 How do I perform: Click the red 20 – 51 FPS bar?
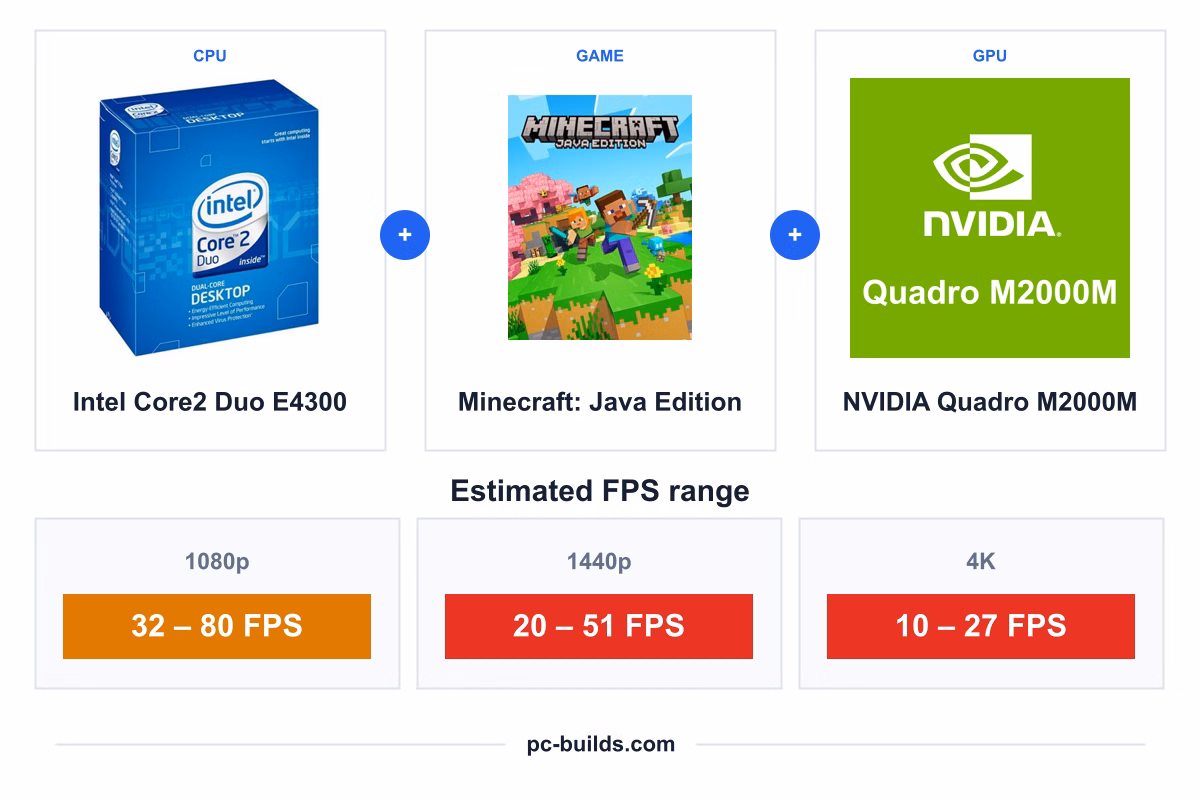tap(599, 626)
